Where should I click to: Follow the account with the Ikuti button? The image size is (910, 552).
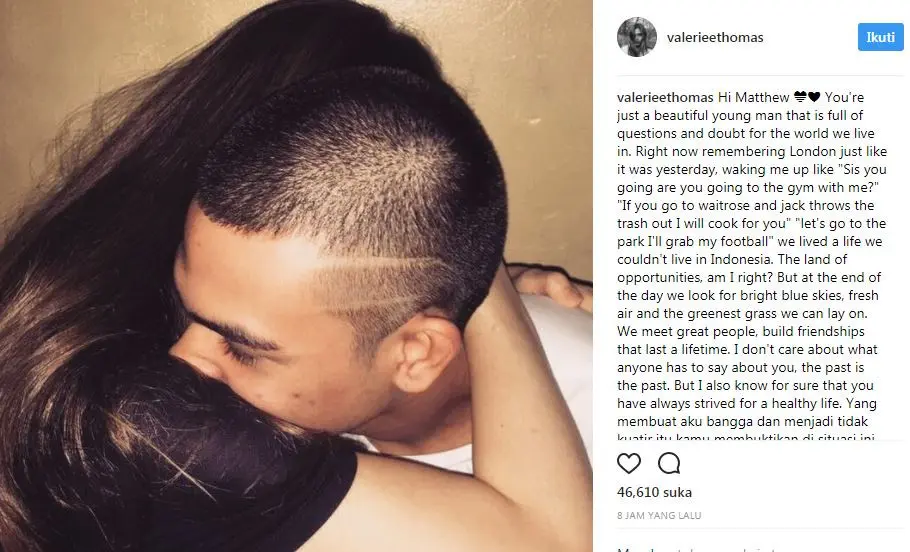[880, 37]
